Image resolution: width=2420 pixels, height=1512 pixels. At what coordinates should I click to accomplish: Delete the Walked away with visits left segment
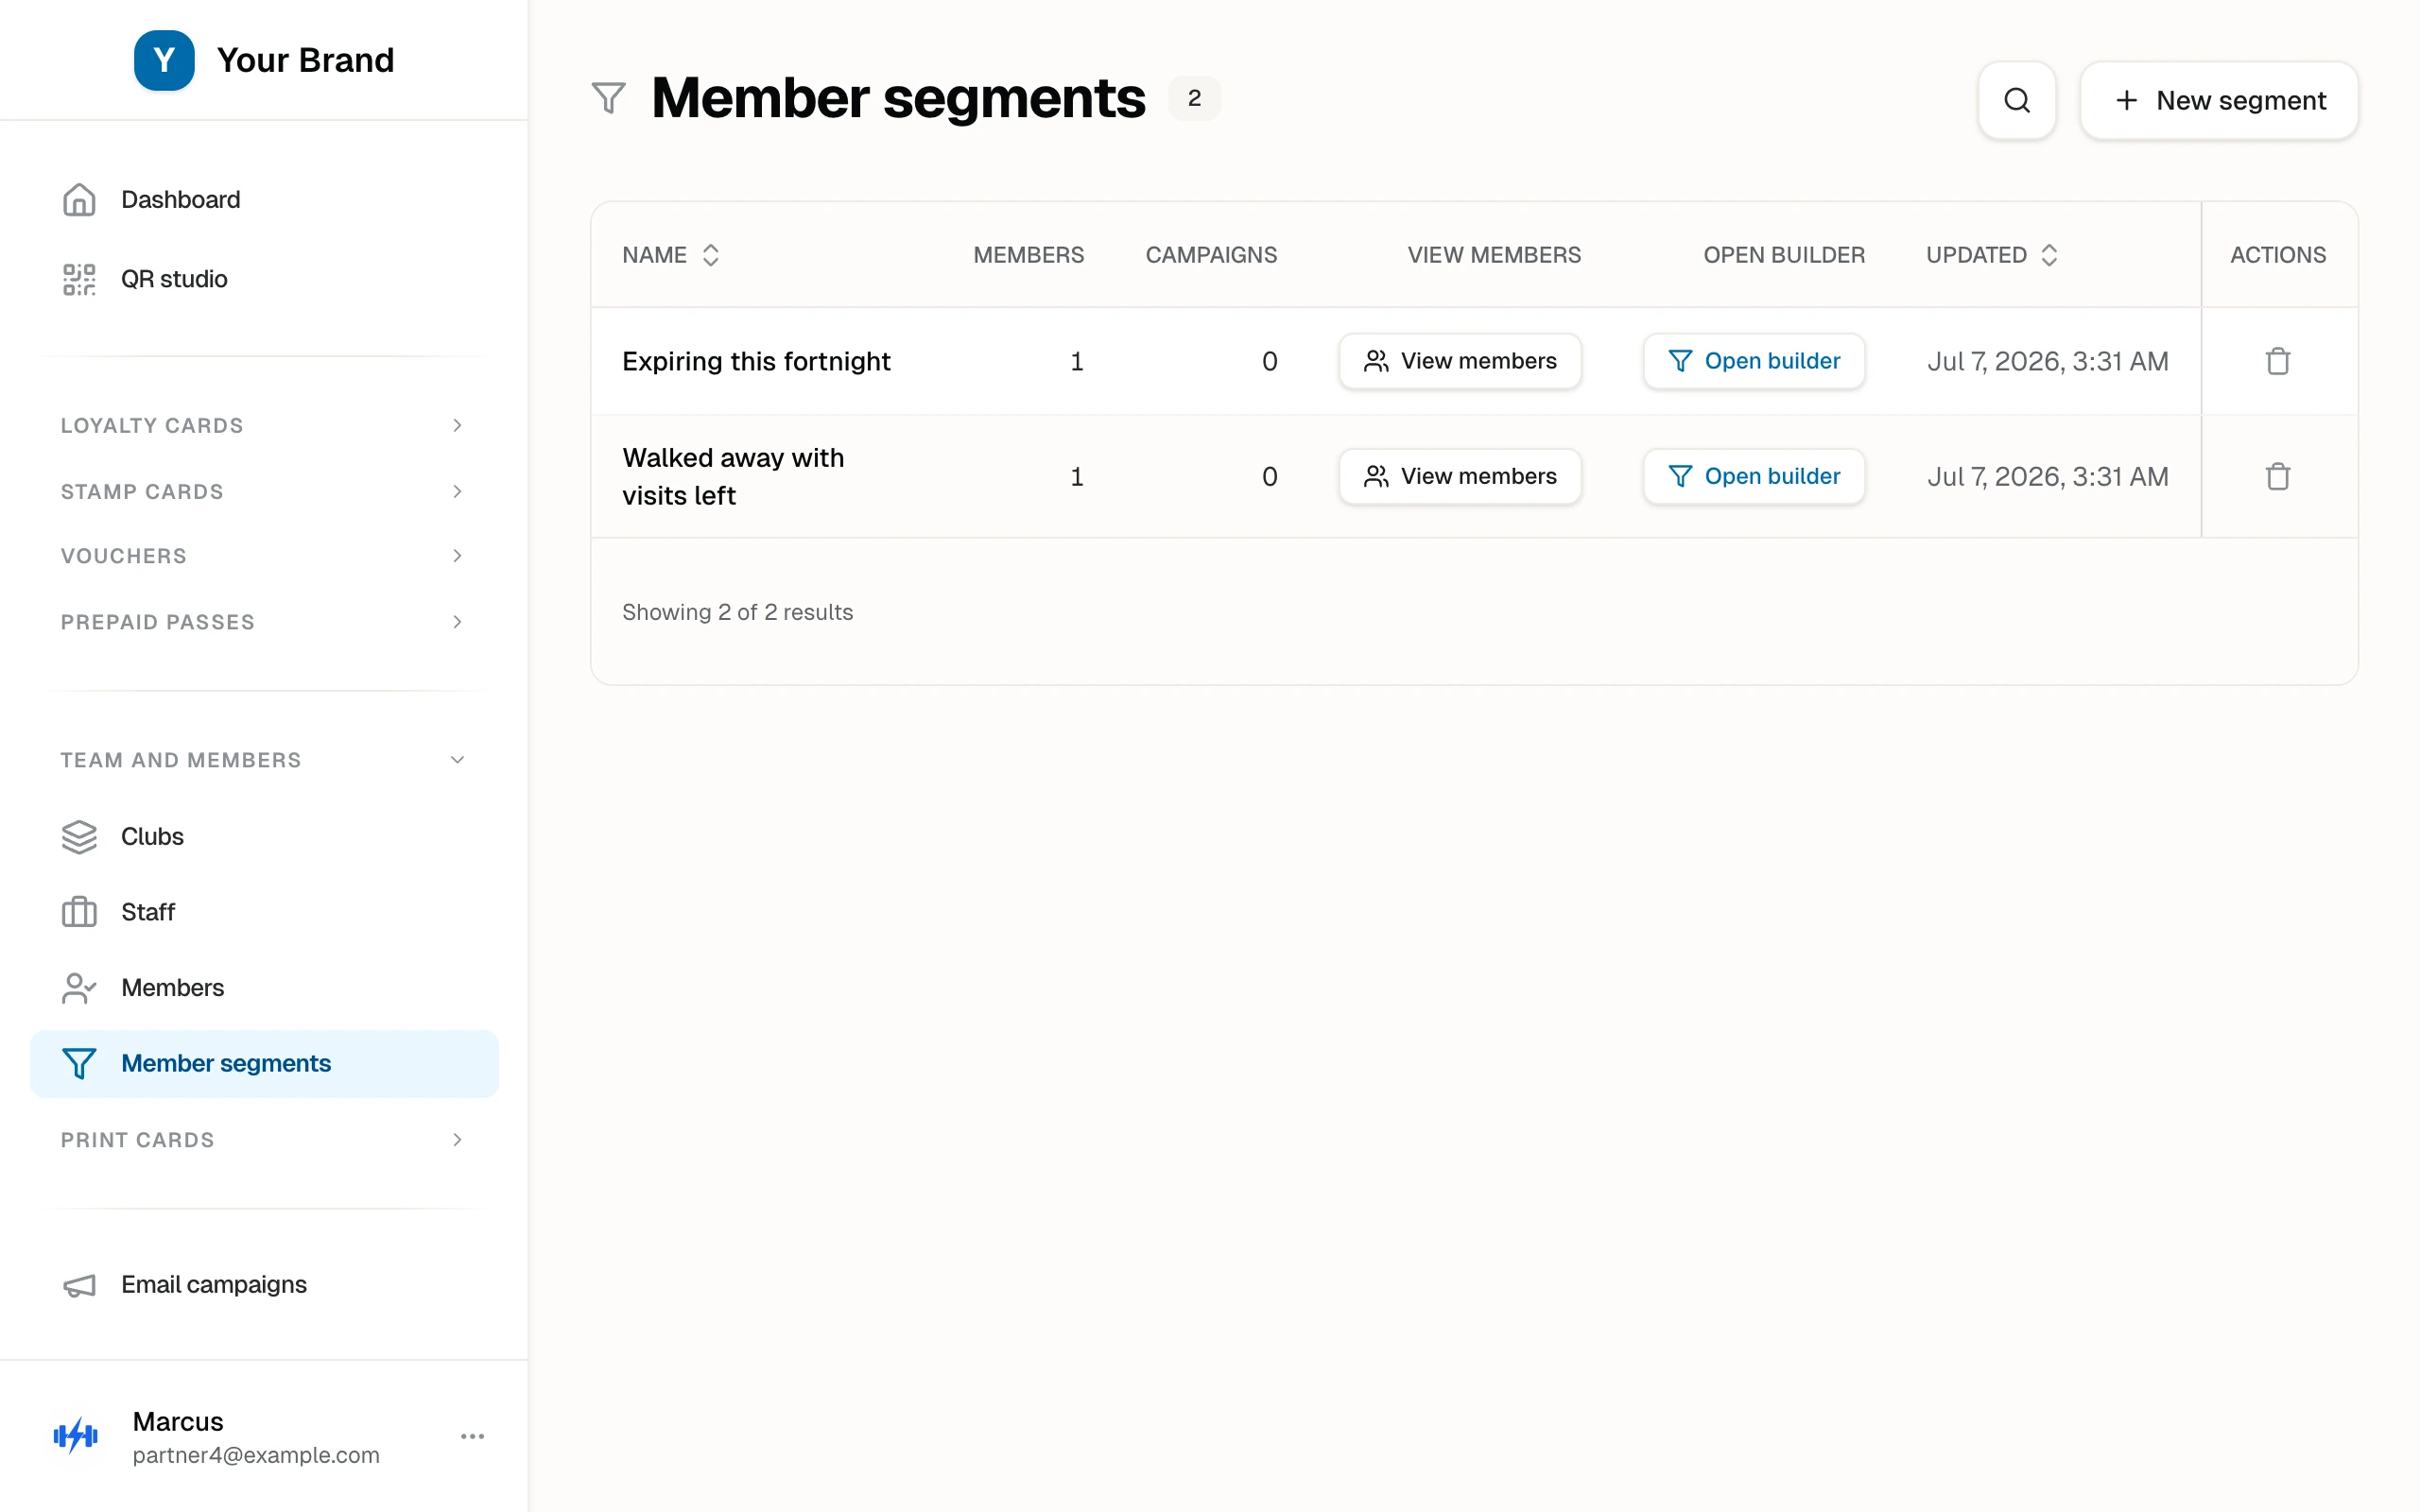click(2277, 476)
